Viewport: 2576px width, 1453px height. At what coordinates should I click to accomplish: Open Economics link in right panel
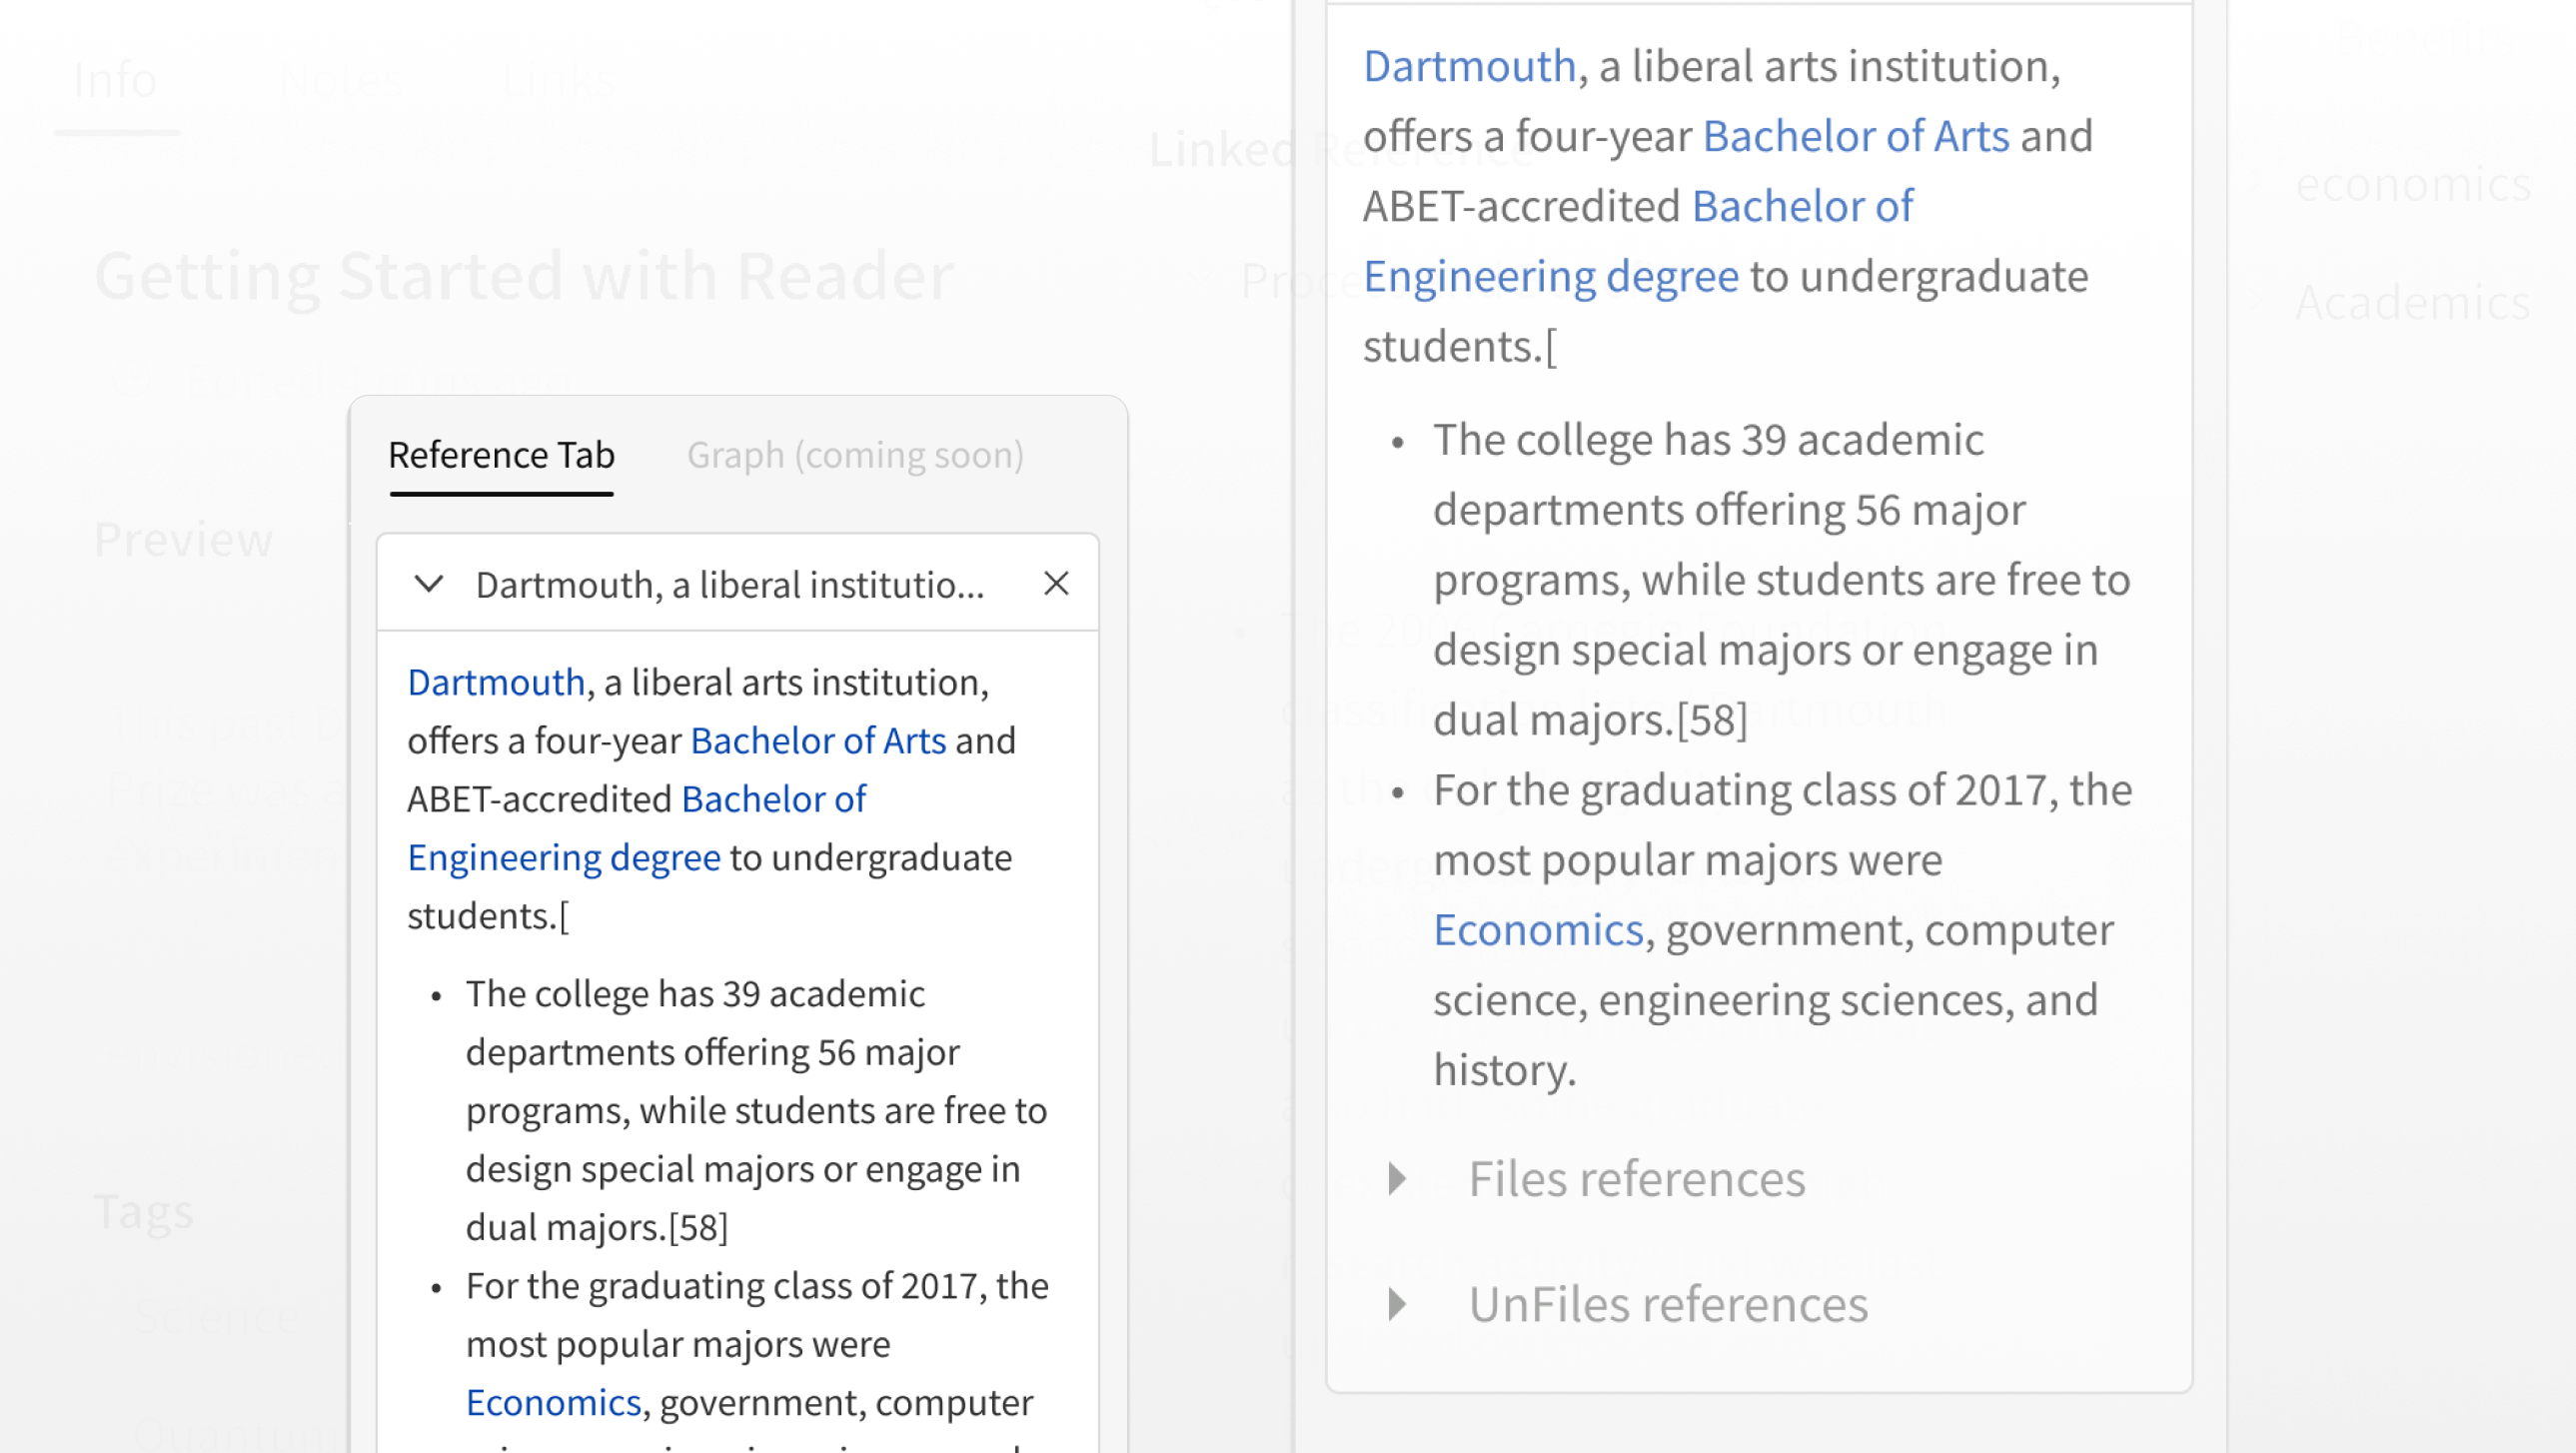(1537, 930)
